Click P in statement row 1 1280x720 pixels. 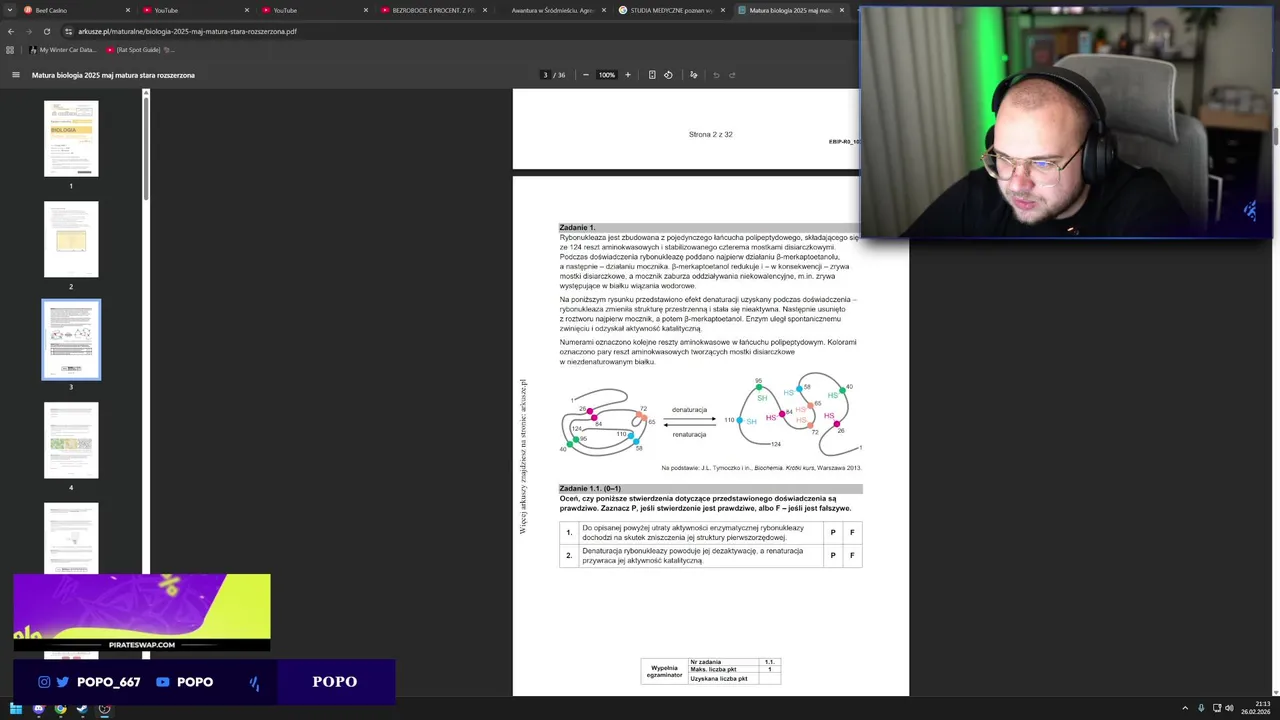tap(832, 533)
